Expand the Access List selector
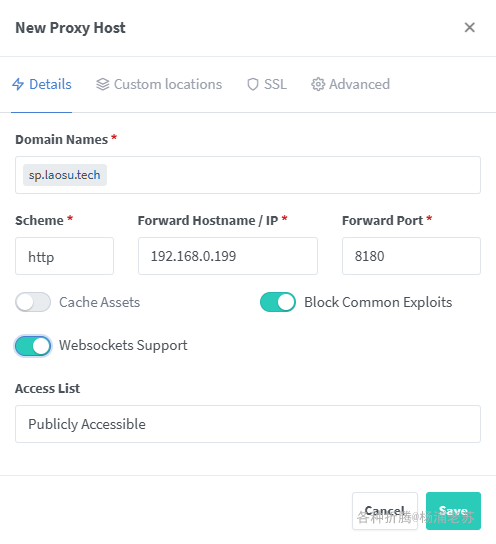 click(x=248, y=424)
